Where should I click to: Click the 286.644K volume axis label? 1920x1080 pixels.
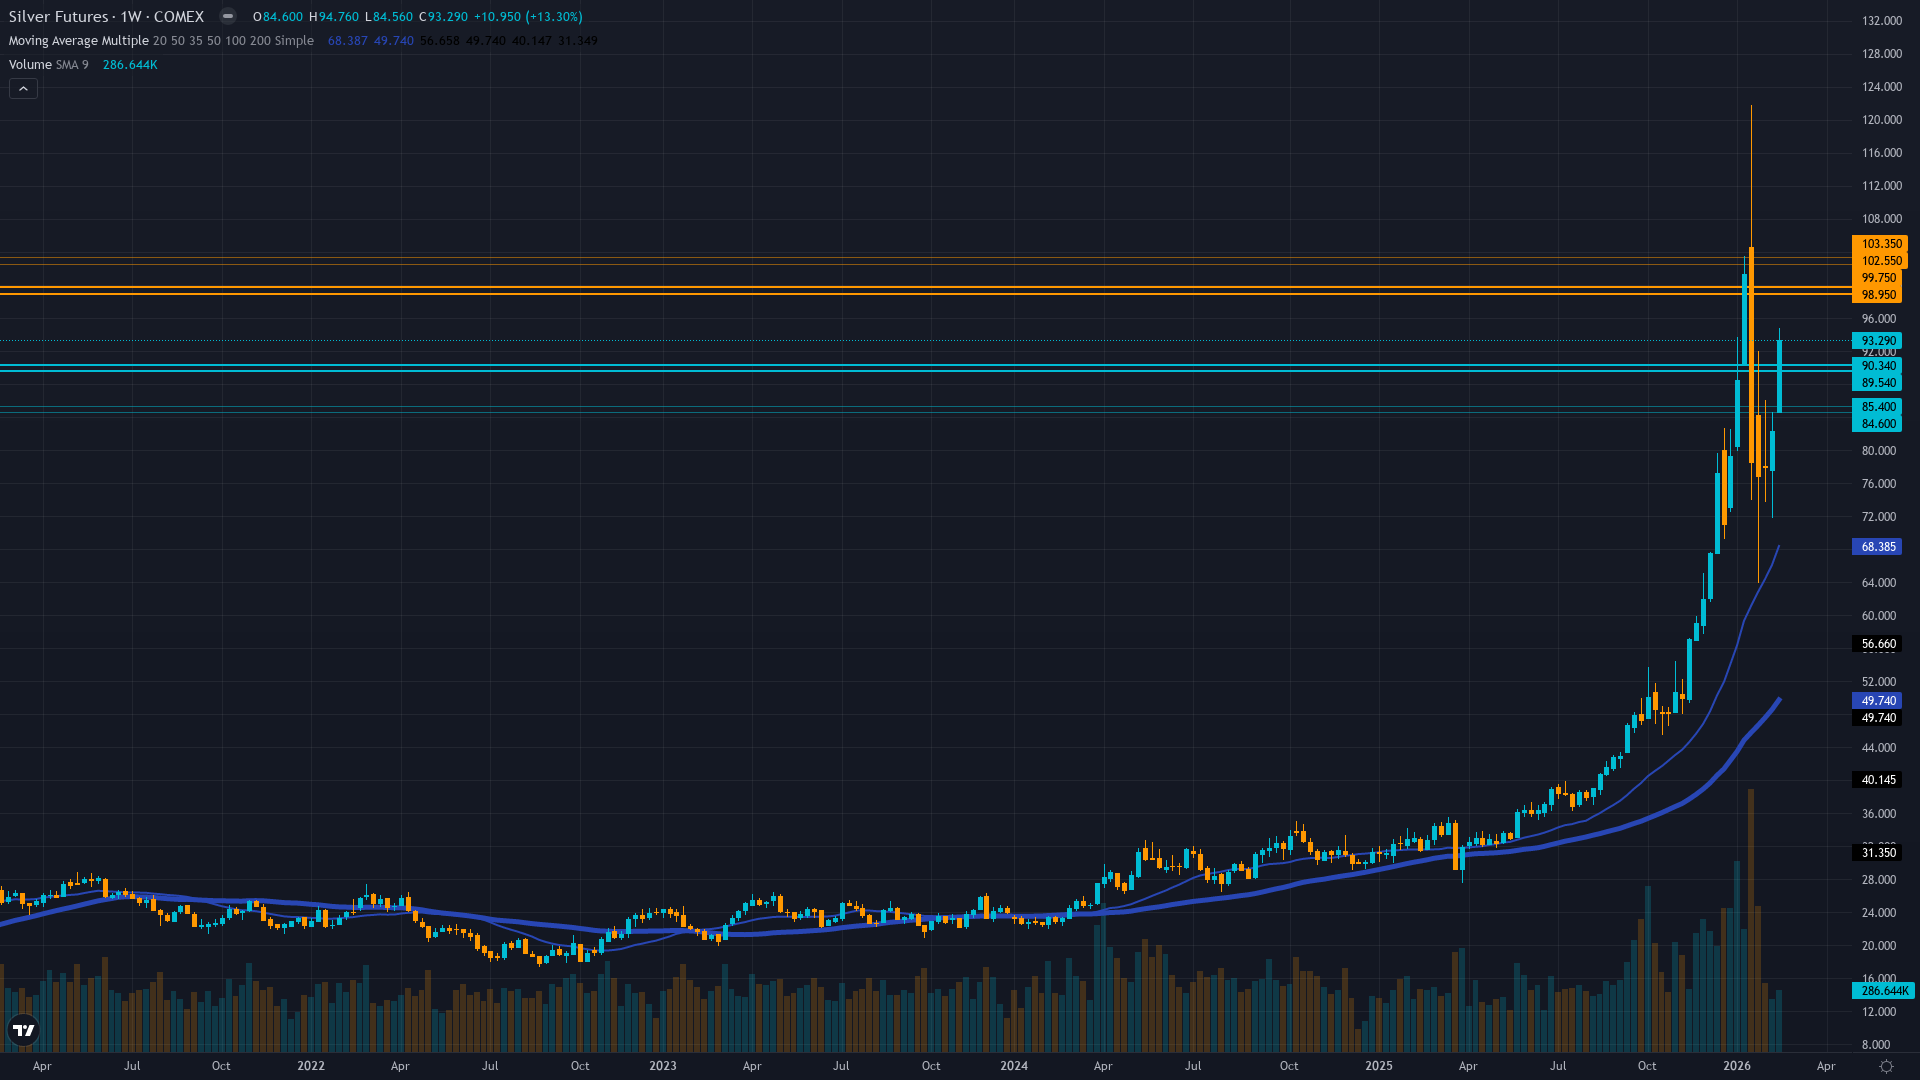tap(1884, 991)
